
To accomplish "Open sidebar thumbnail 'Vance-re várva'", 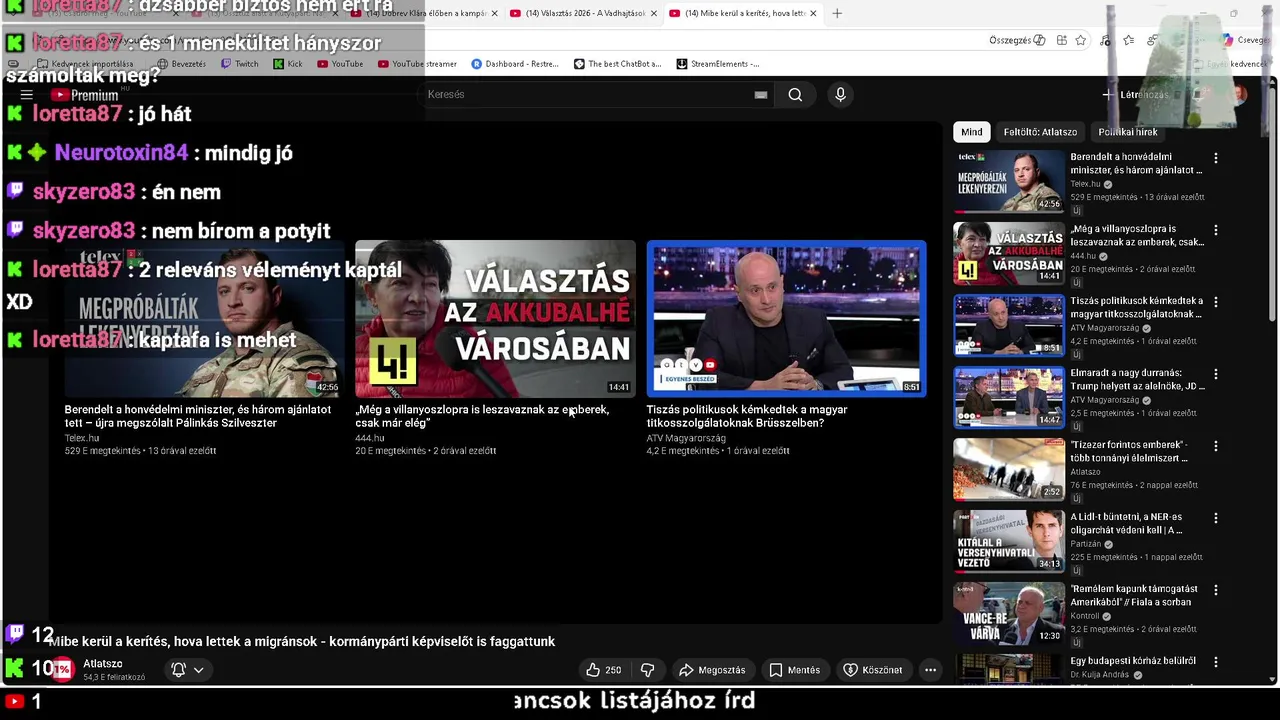I will (x=1009, y=612).
